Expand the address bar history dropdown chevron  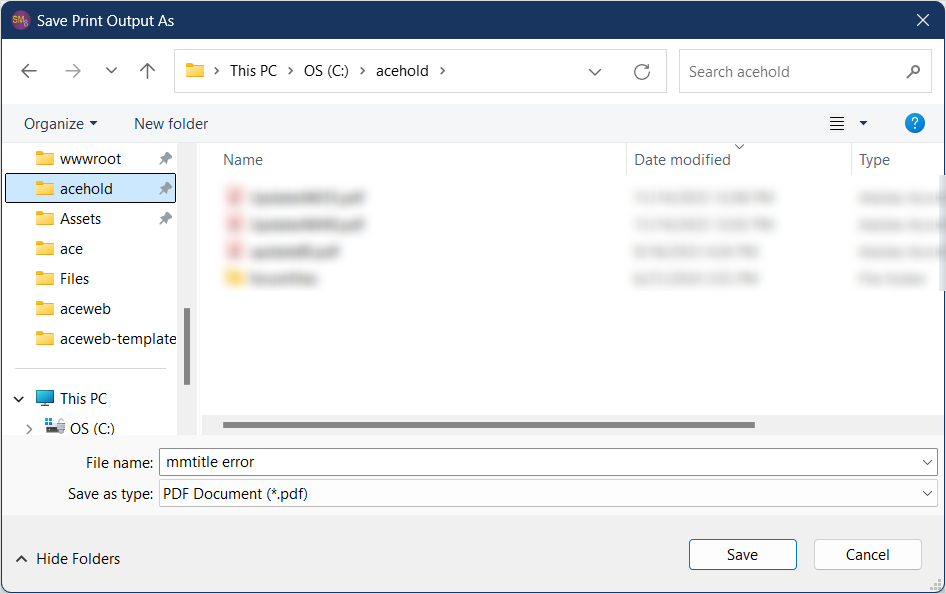pos(595,71)
